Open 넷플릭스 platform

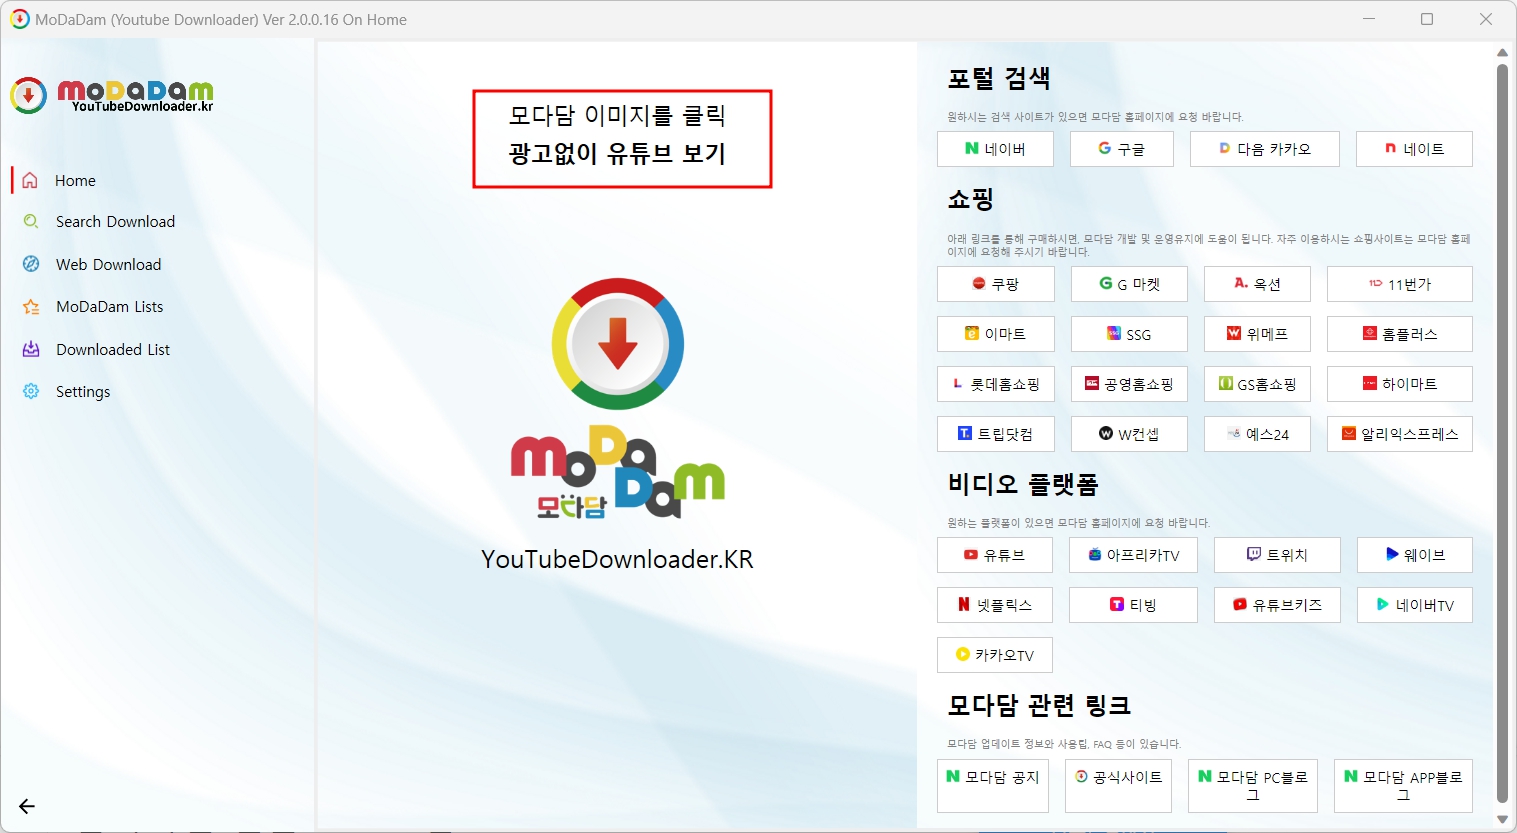(x=995, y=605)
